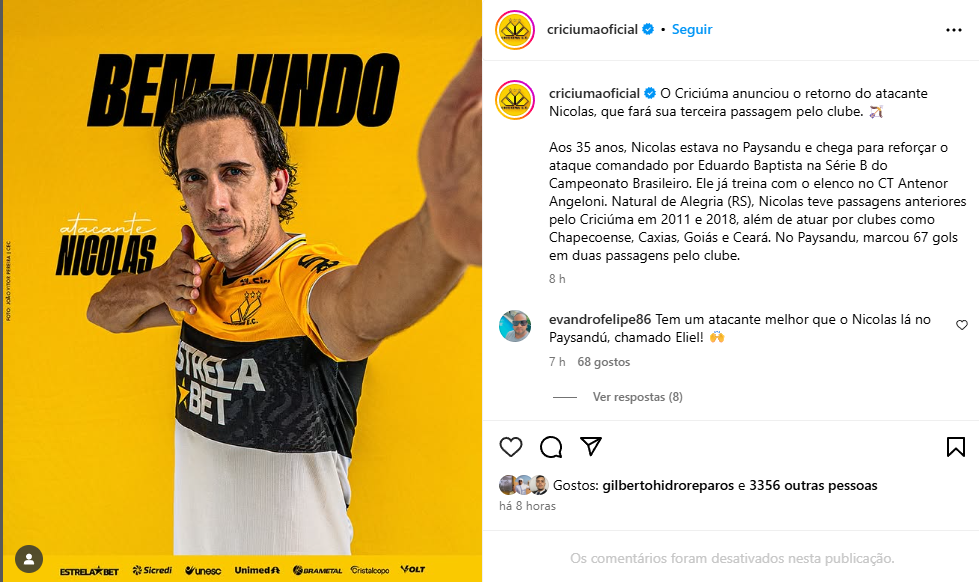Expand Ver respostas (8) replies

point(637,397)
